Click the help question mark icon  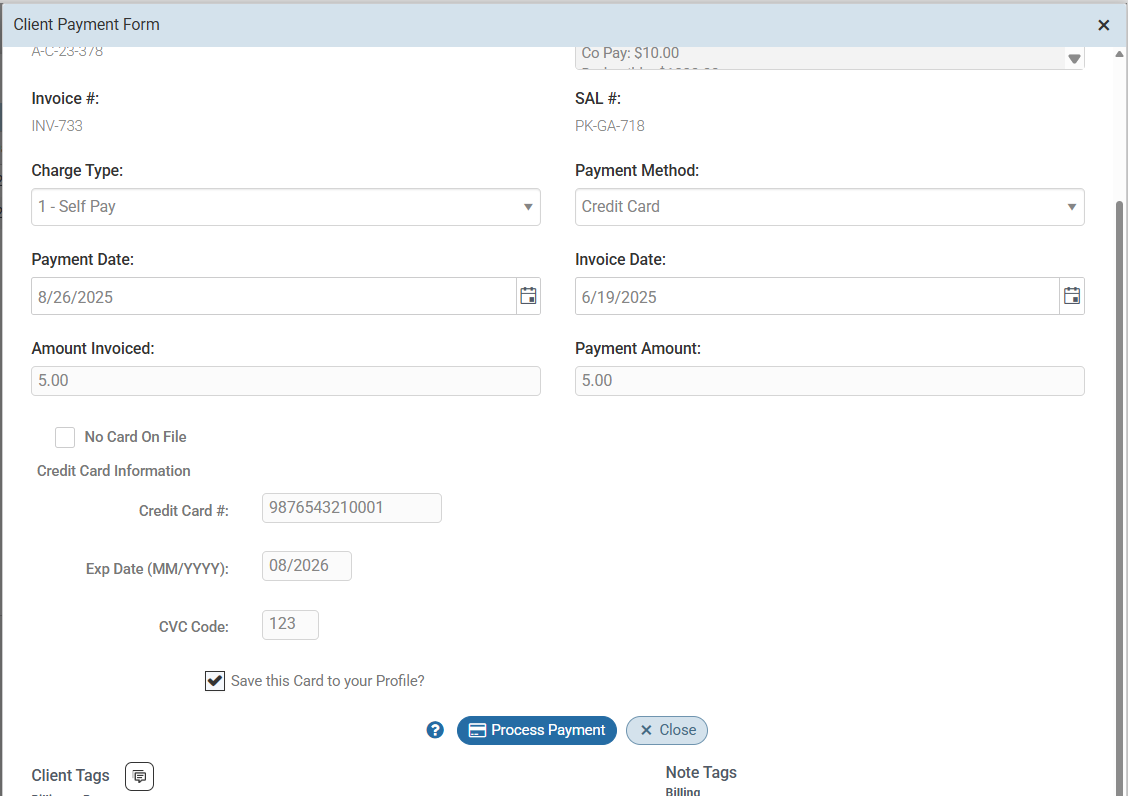tap(435, 730)
